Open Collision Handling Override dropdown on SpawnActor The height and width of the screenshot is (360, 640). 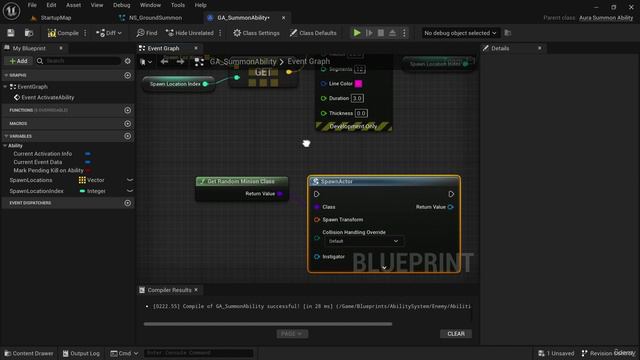364,241
